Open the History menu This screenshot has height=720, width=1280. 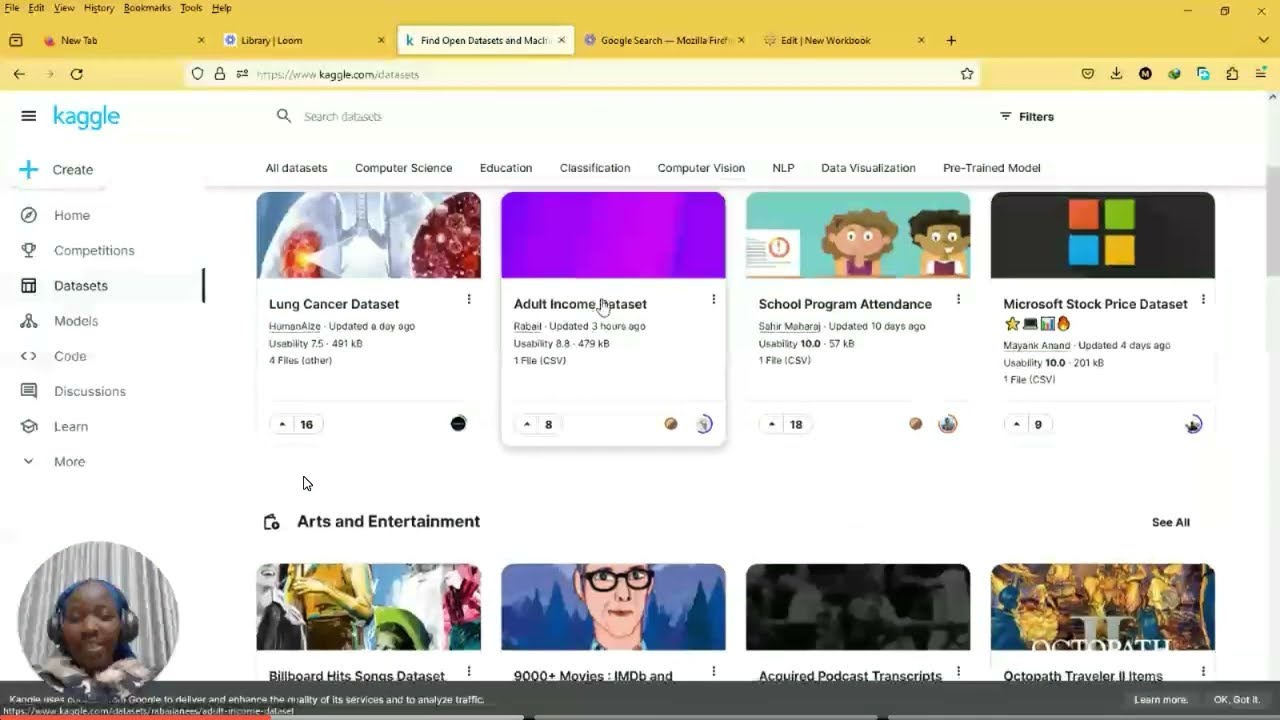(x=98, y=8)
